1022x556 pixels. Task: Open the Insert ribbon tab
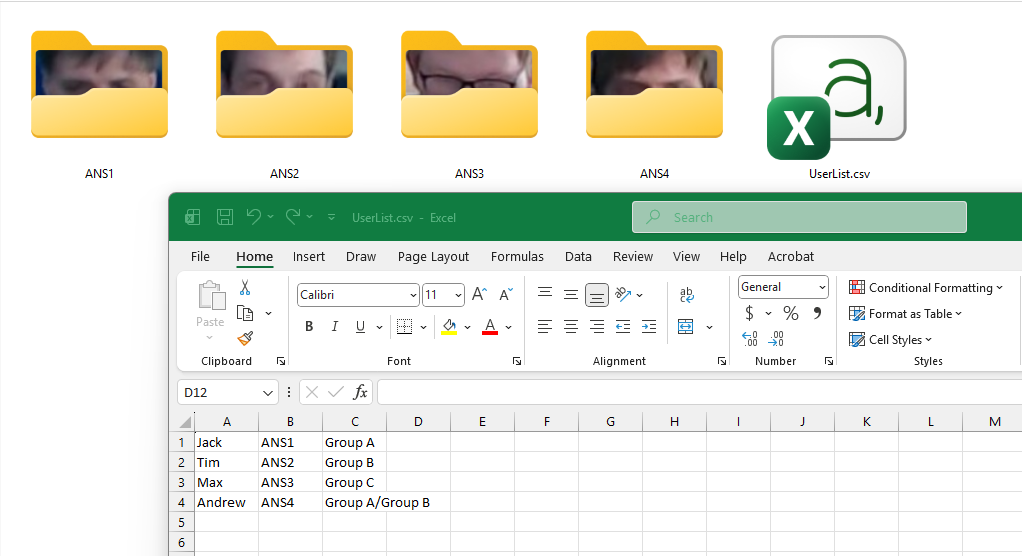point(308,257)
